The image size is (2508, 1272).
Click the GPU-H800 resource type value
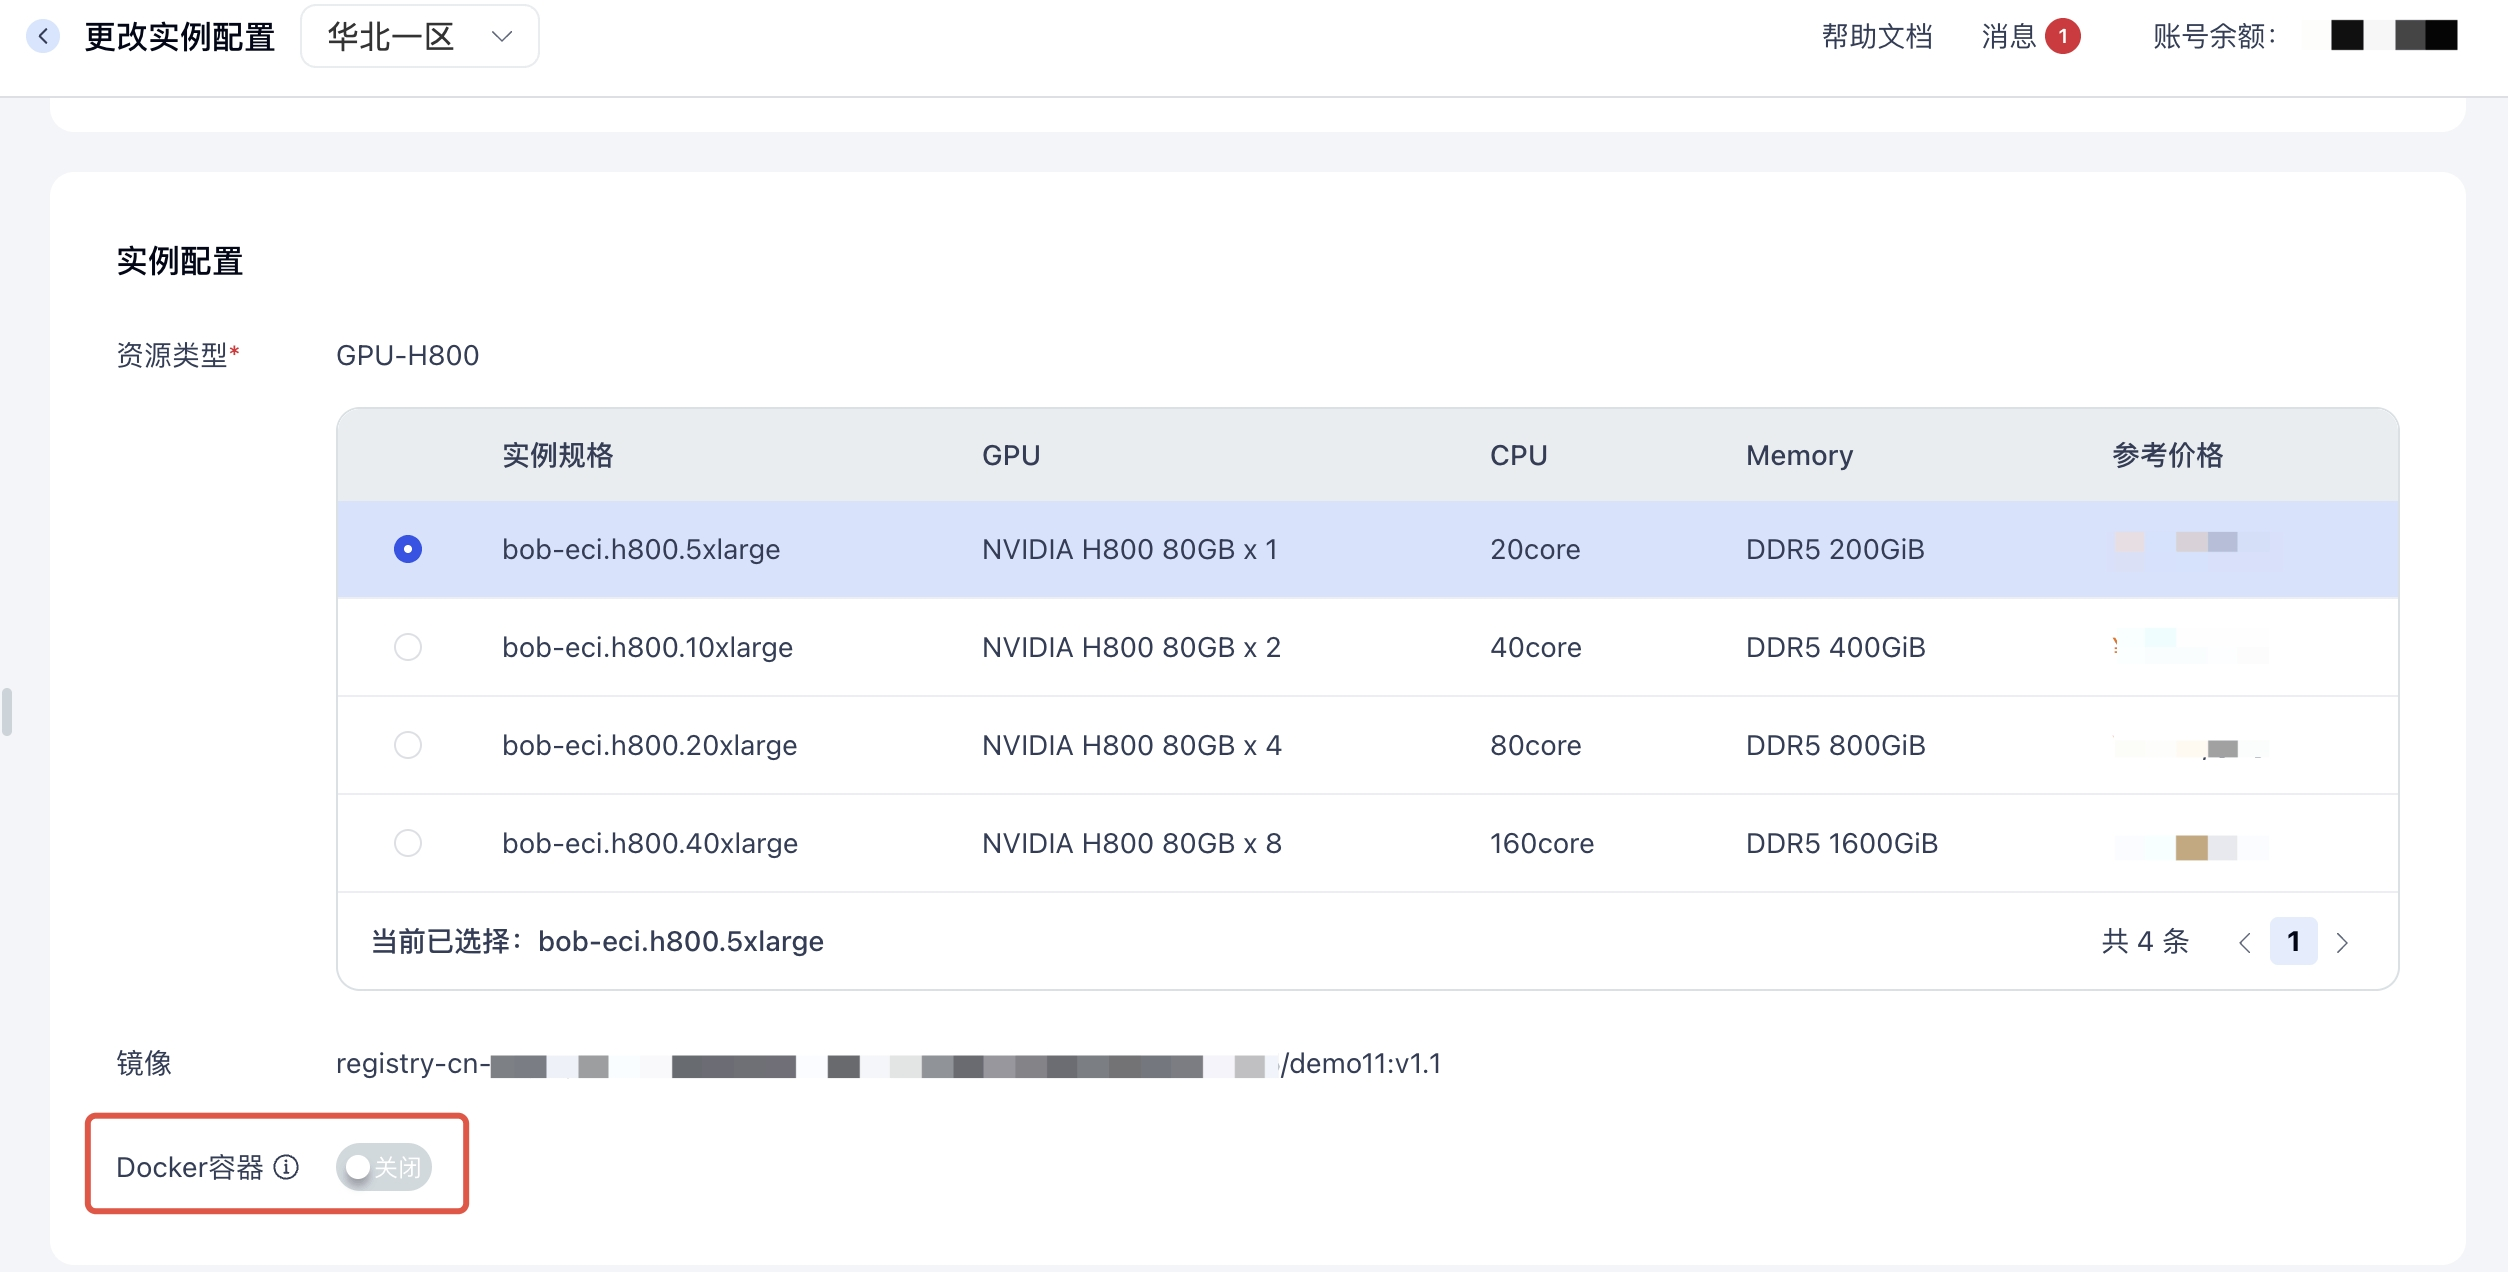[x=407, y=355]
